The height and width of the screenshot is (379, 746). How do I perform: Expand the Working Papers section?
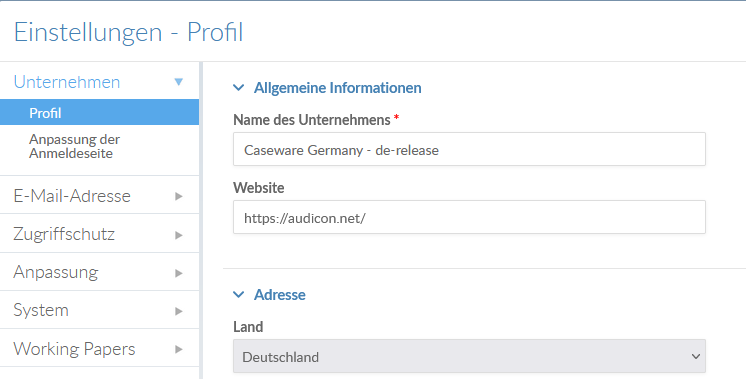178,349
